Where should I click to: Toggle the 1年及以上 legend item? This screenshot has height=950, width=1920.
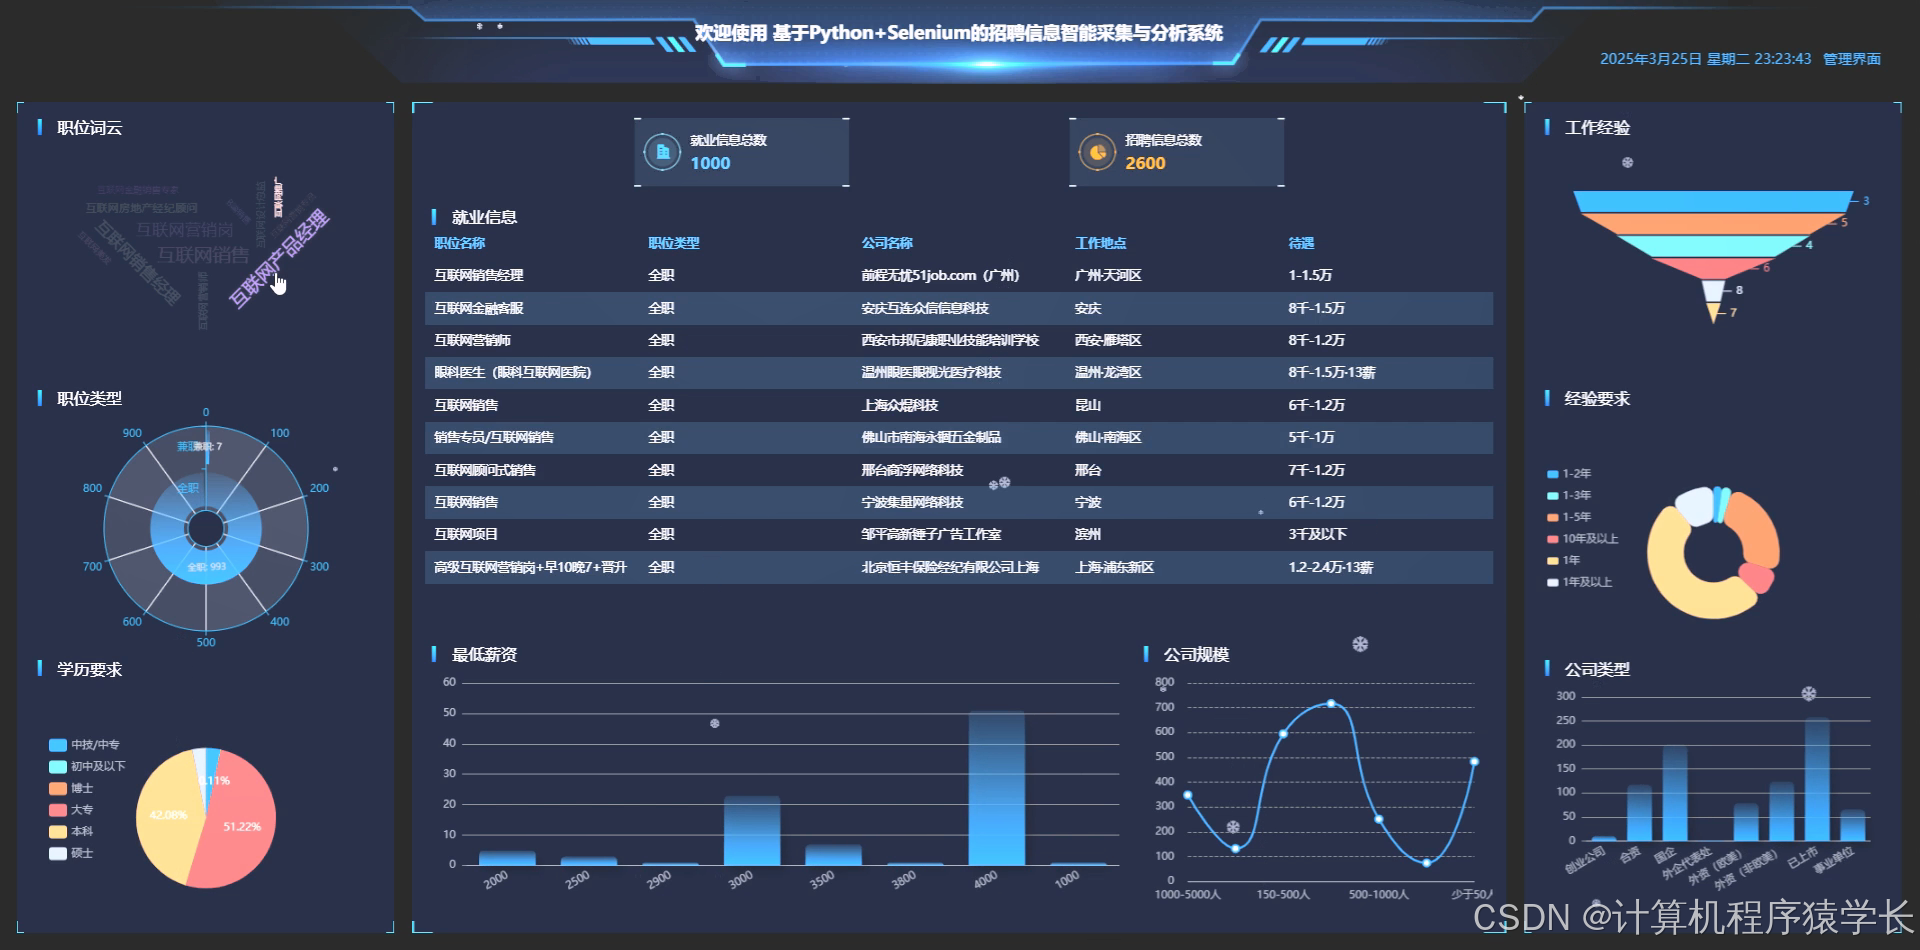pyautogui.click(x=1579, y=582)
